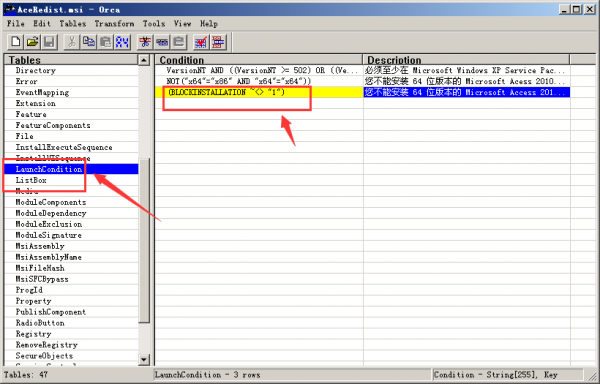This screenshot has height=384, width=600.
Task: Select the ModuleDependency table
Action: (51, 213)
